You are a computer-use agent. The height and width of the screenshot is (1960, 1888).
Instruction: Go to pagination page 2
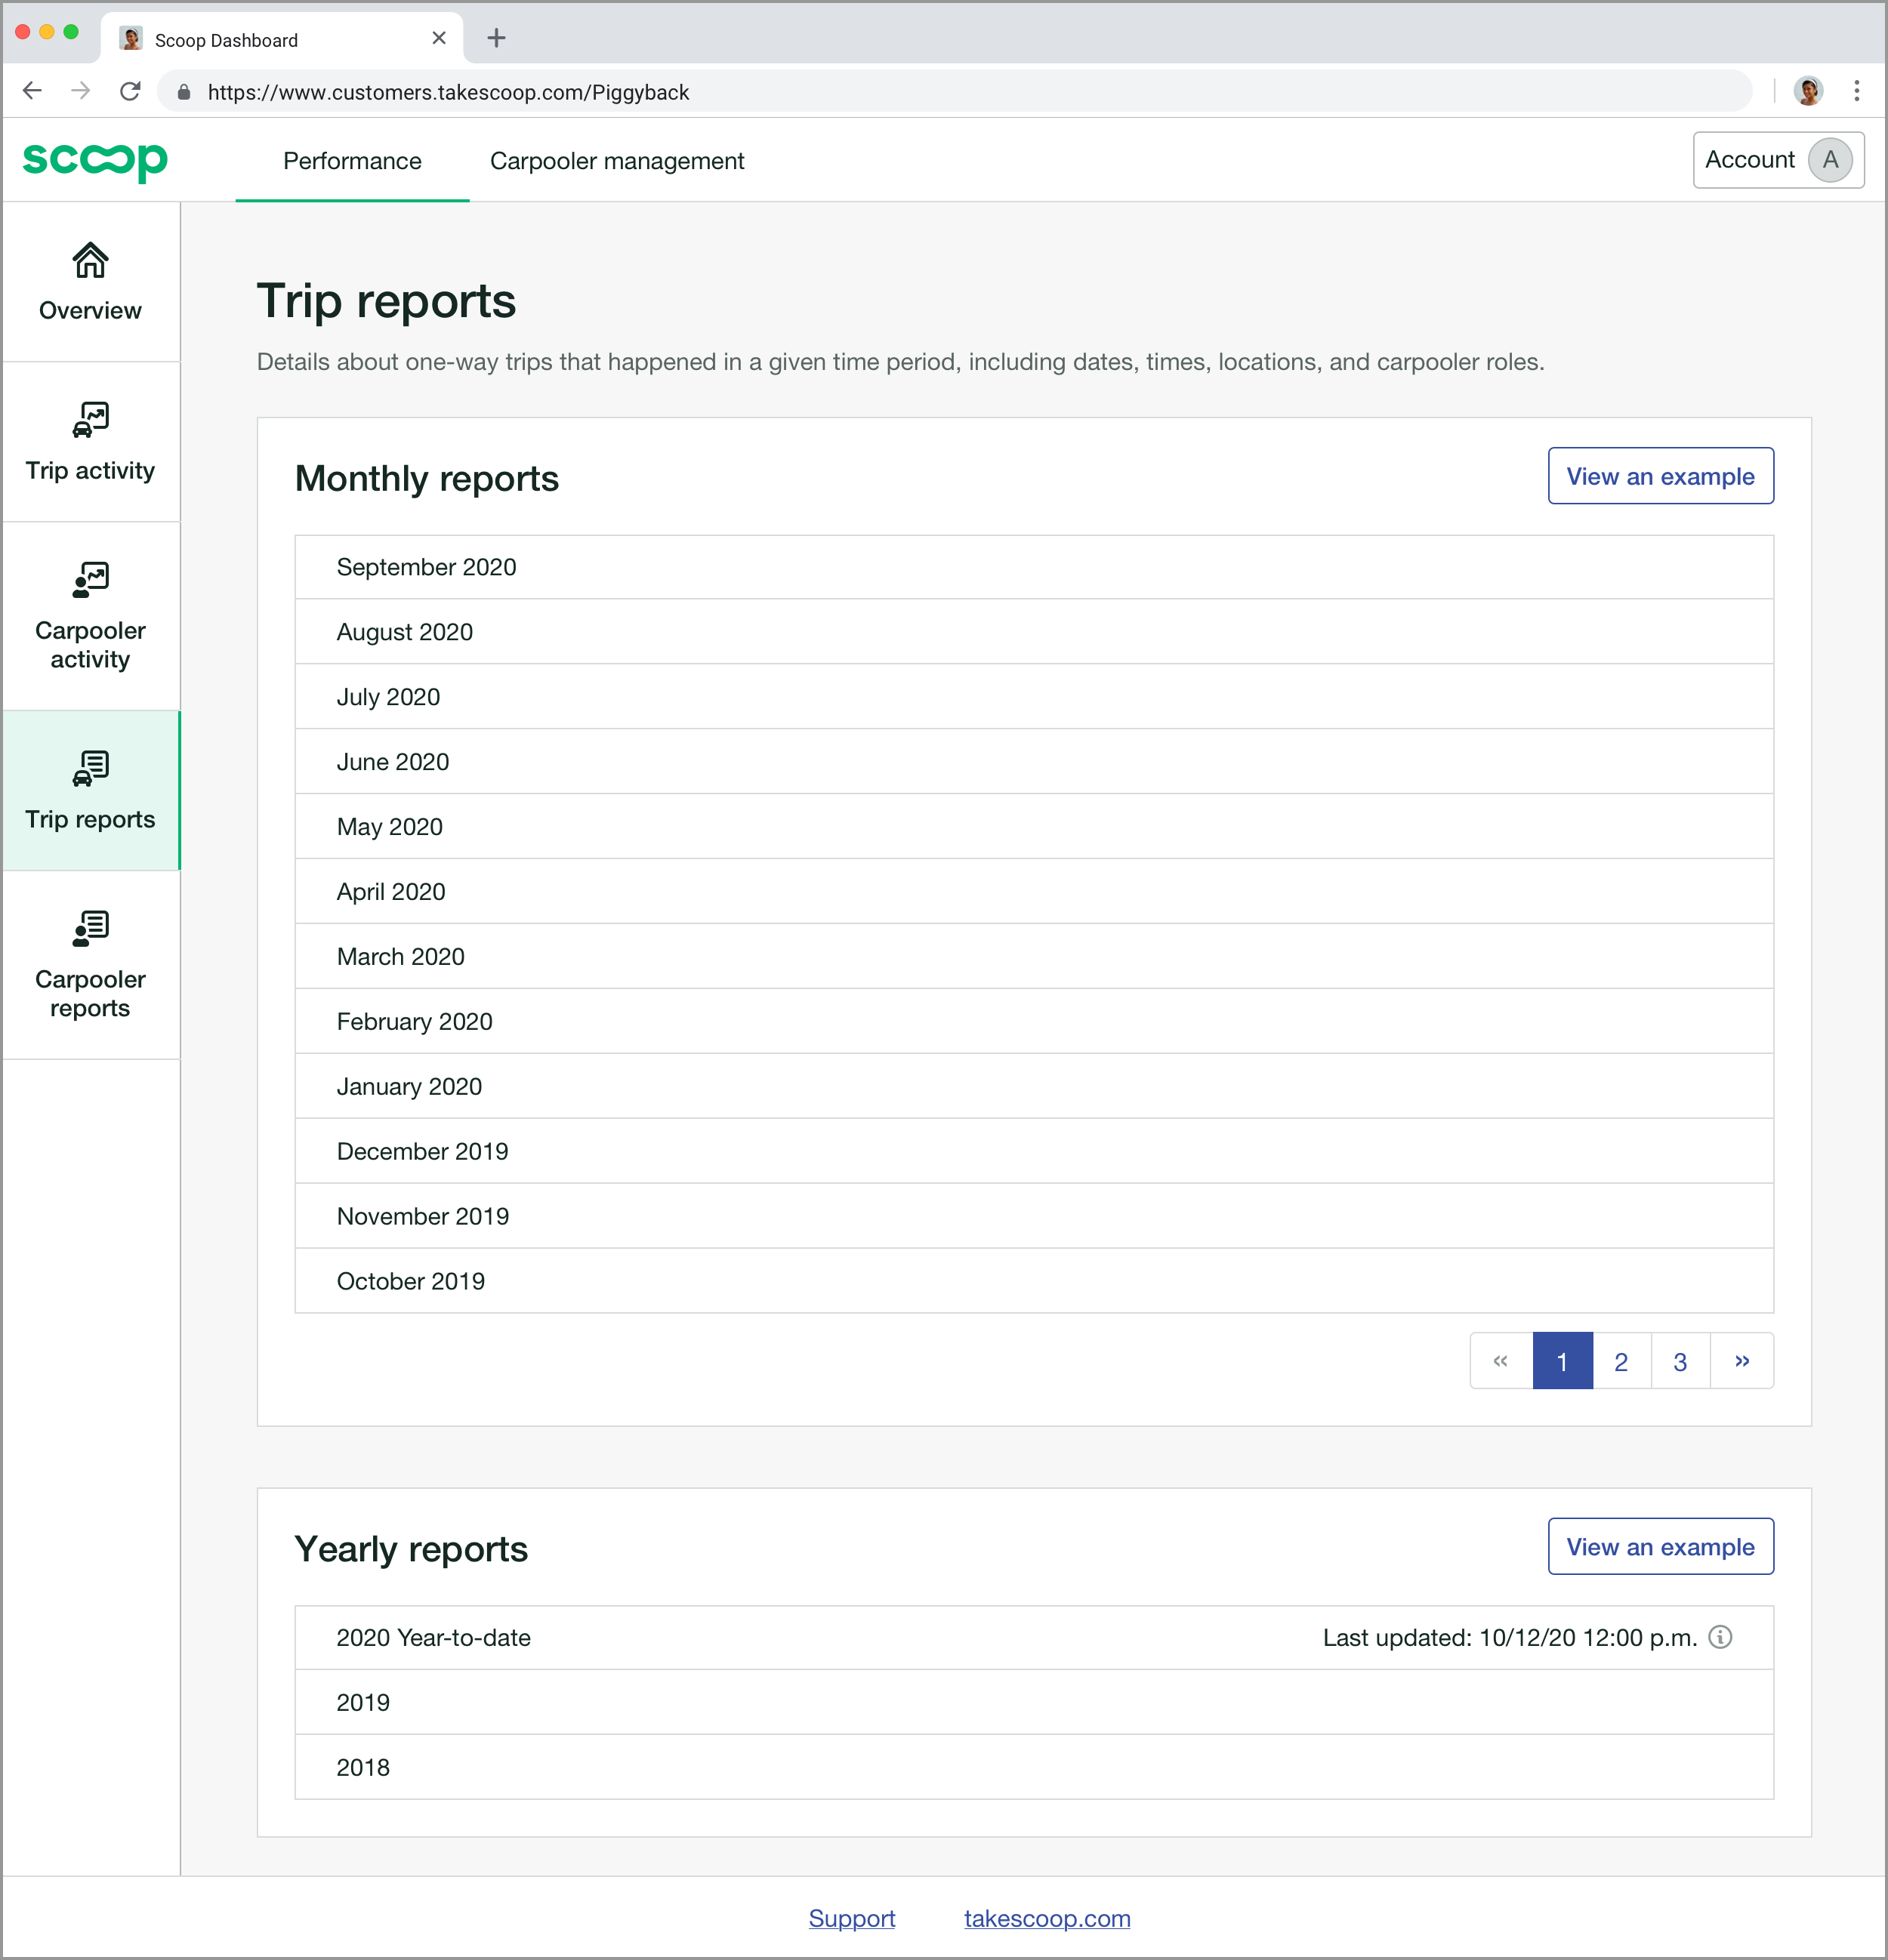click(x=1621, y=1361)
